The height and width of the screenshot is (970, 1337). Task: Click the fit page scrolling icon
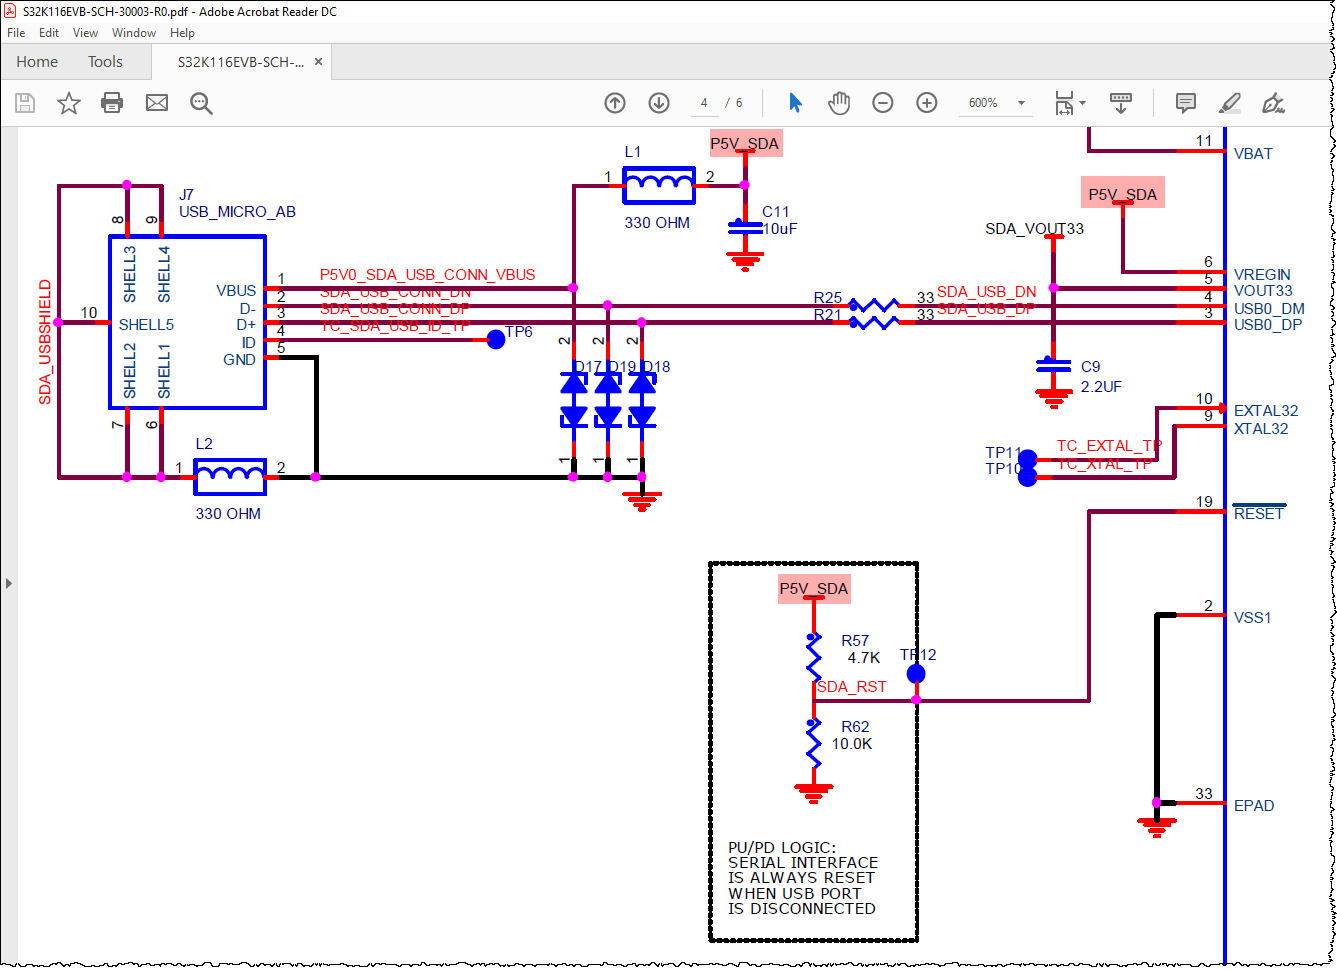click(1065, 103)
